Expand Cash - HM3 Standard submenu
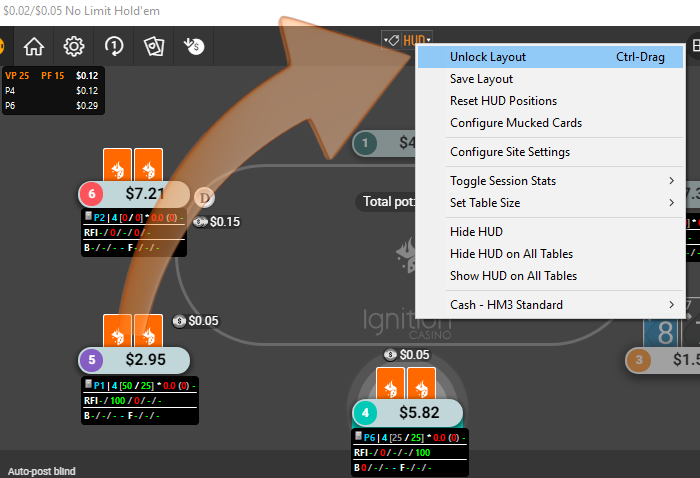The image size is (700, 478). pyautogui.click(x=550, y=305)
